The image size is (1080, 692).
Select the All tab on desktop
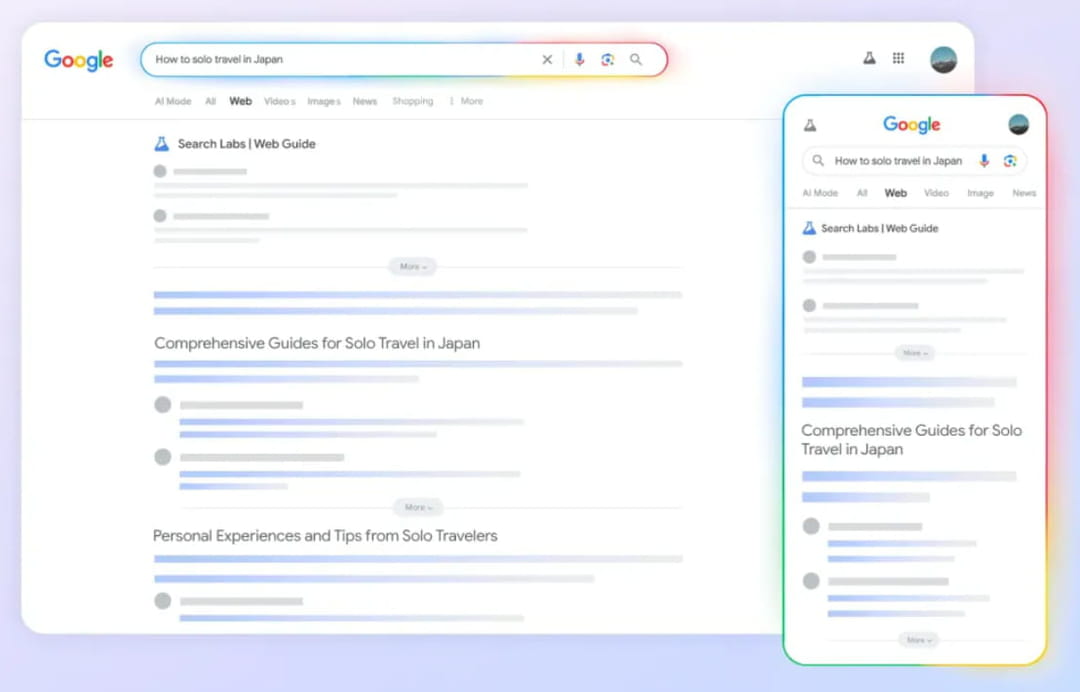[211, 101]
